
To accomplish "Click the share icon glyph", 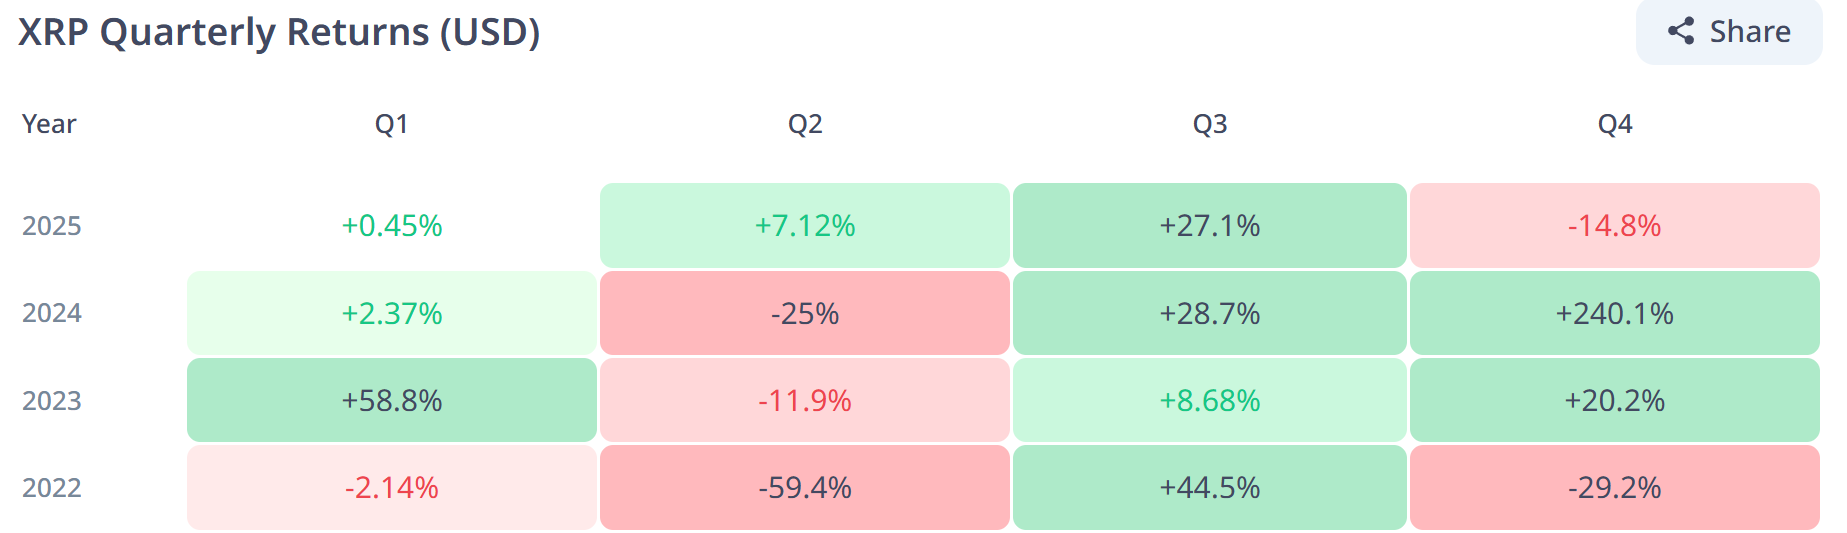I will click(1681, 32).
